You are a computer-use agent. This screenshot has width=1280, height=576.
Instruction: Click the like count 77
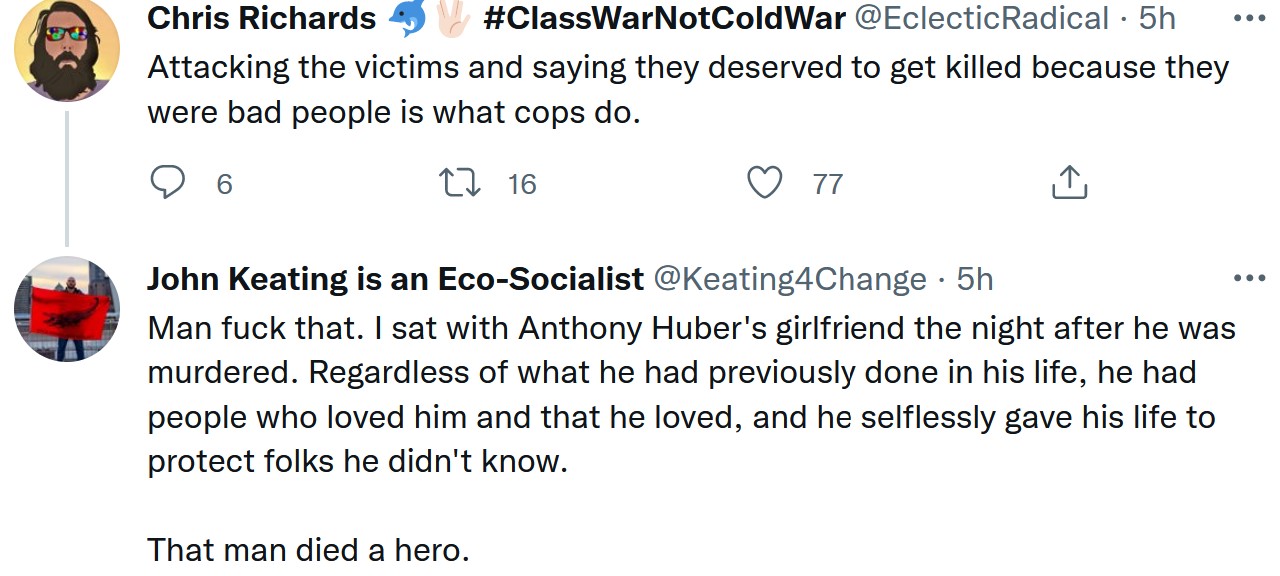(828, 184)
